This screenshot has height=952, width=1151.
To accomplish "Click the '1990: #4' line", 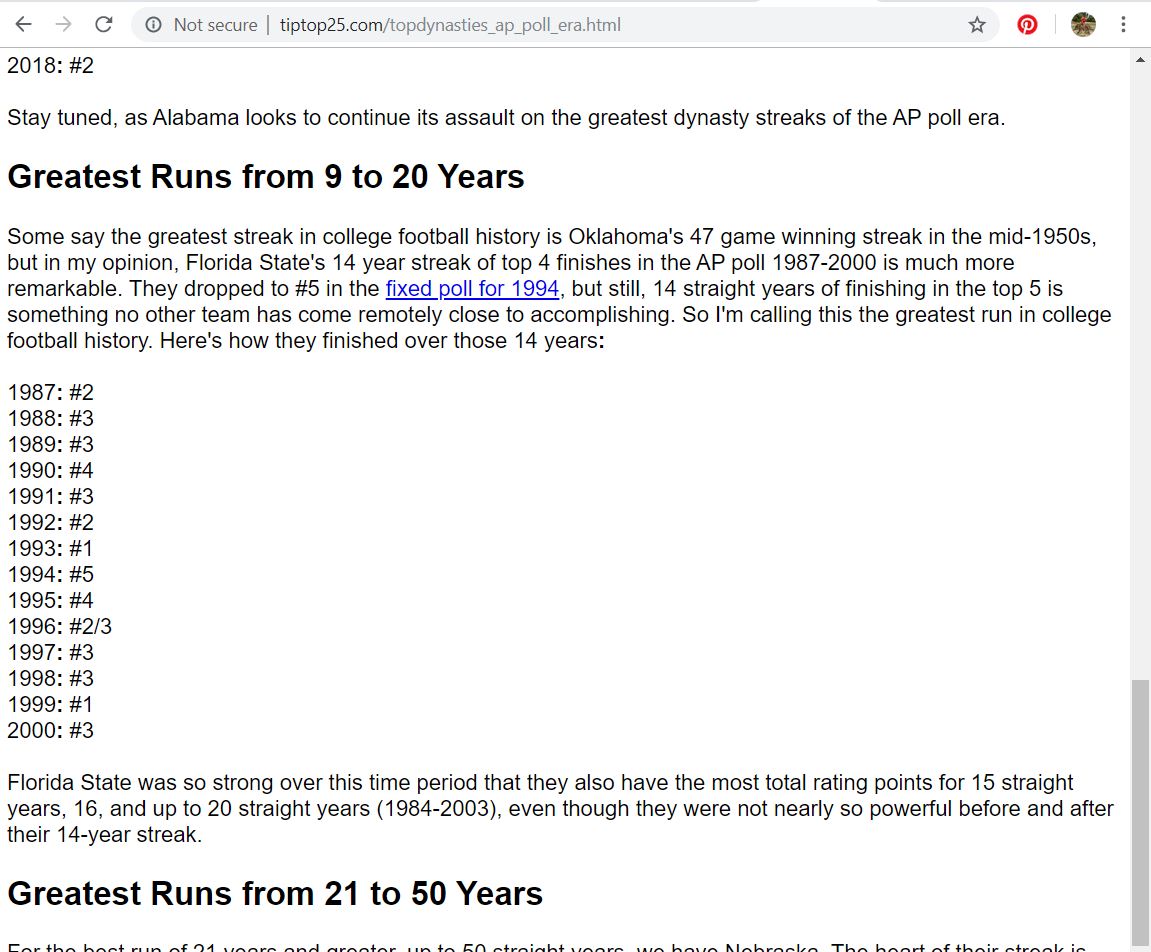I will click(x=51, y=470).
